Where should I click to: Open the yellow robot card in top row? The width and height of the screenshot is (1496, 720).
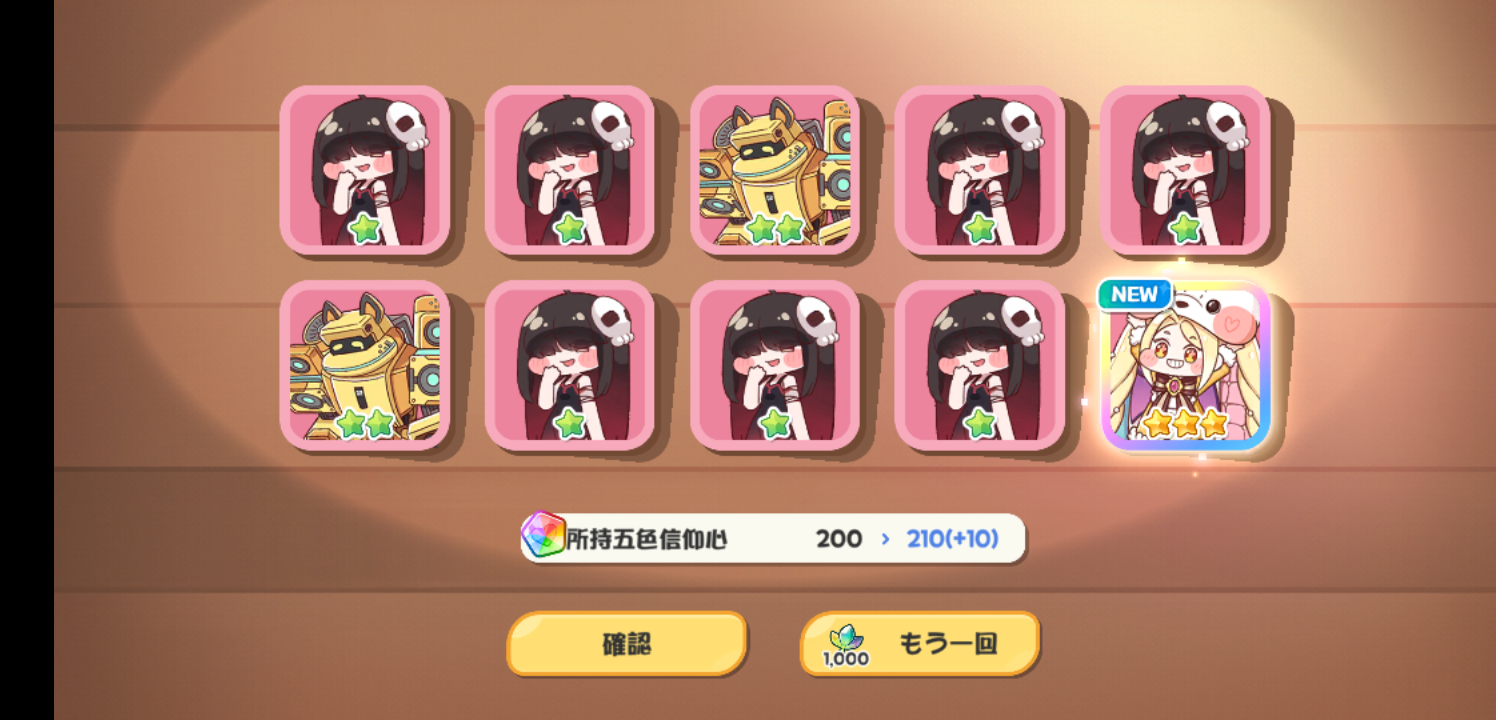click(775, 170)
